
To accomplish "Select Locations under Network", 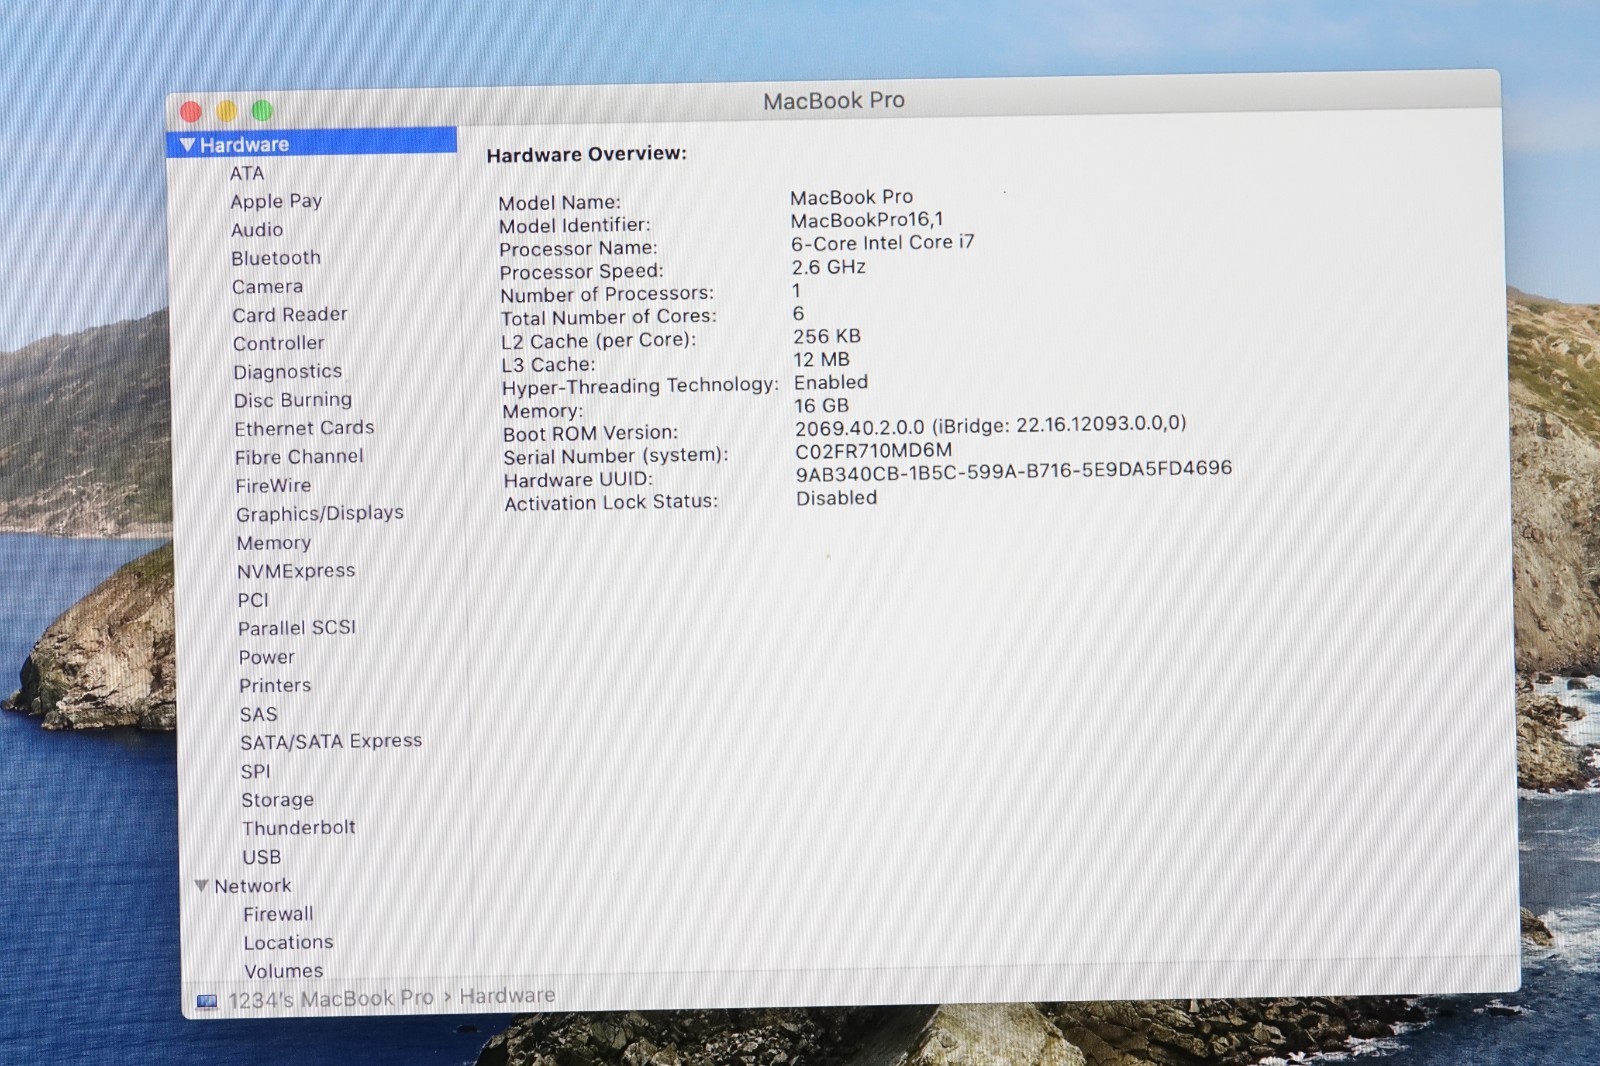I will point(289,942).
